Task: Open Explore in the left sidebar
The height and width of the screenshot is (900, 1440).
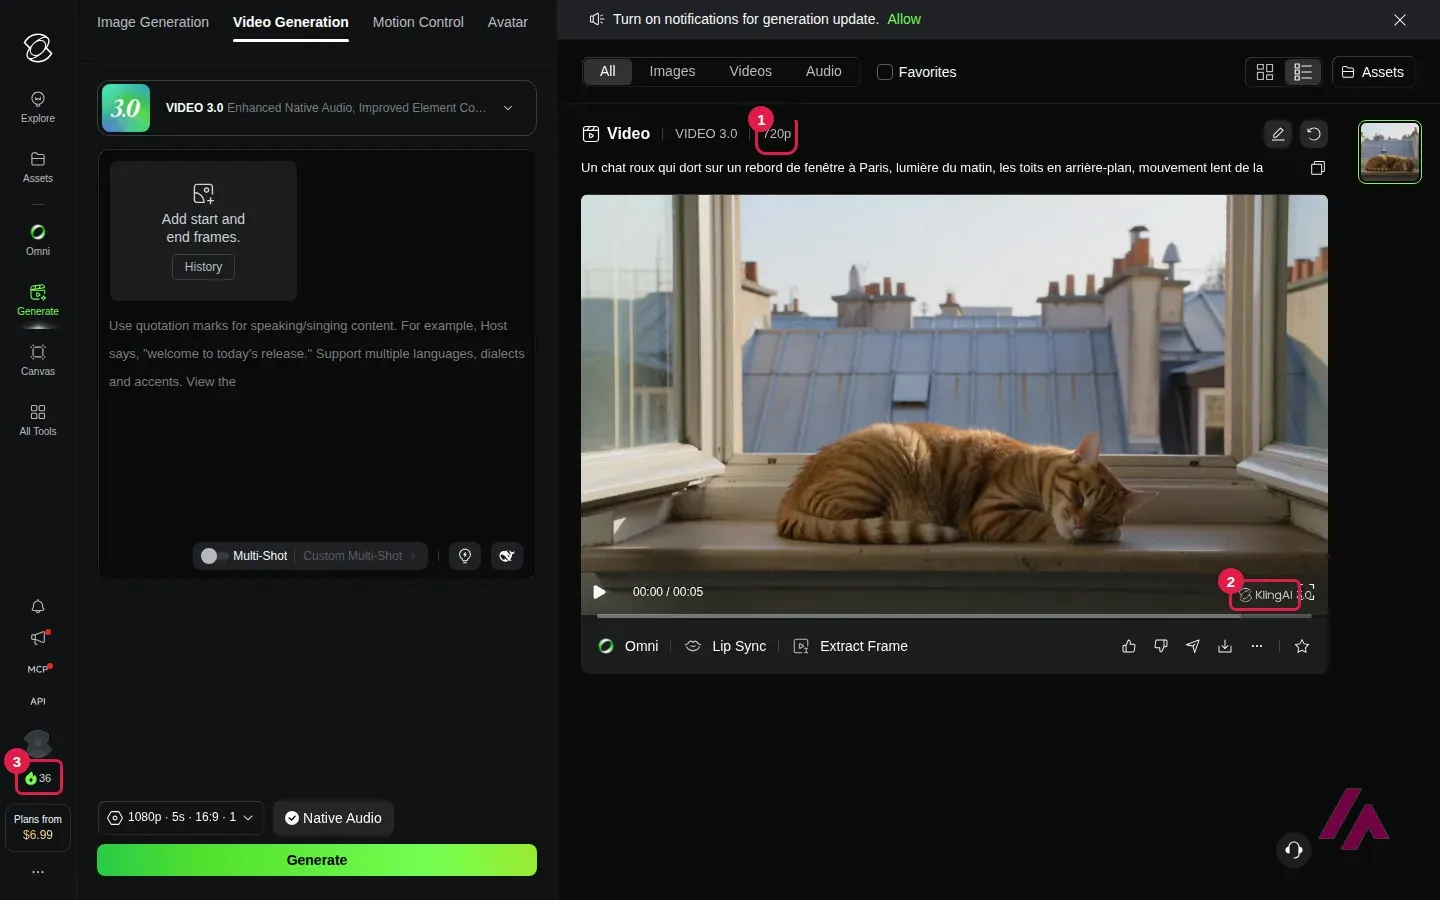Action: point(38,106)
